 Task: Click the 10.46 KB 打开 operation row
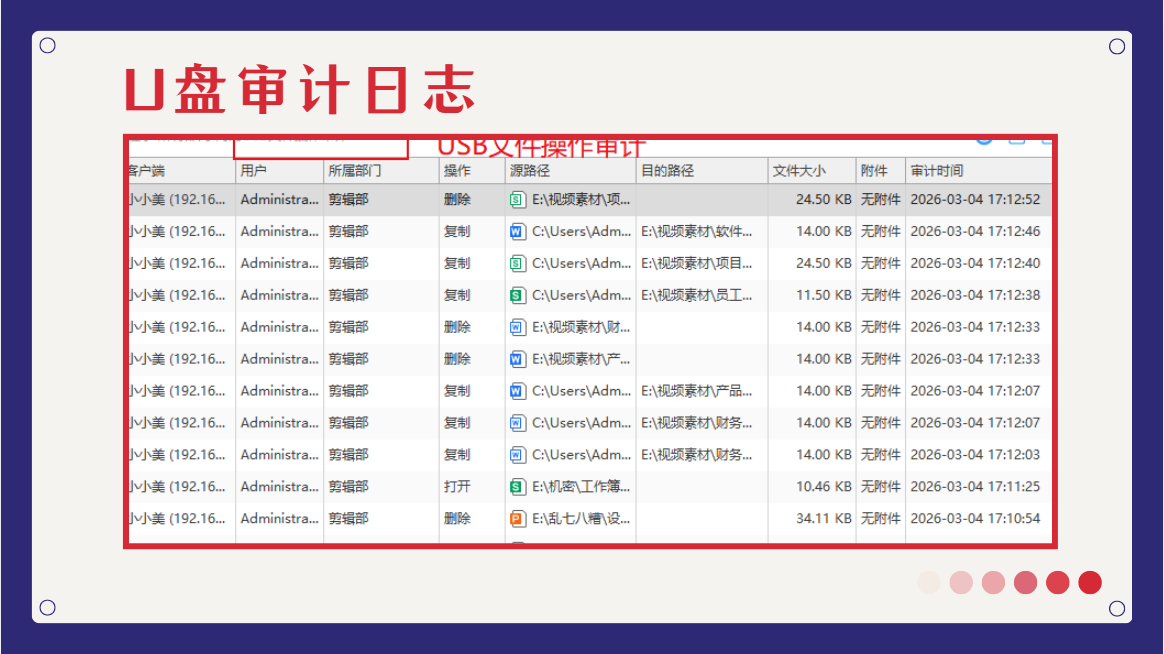pos(590,487)
